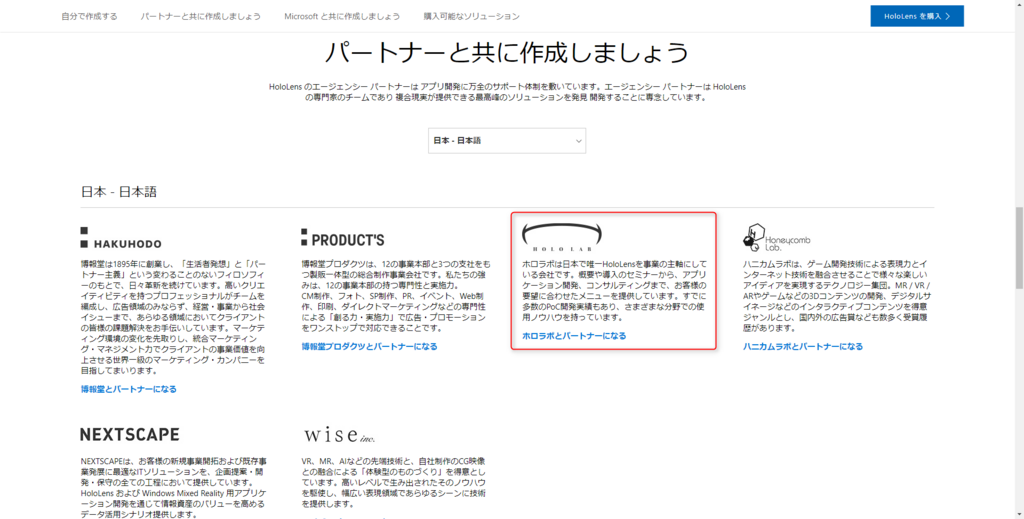The height and width of the screenshot is (519, 1024).
Task: Click the 日本 - 日本語 section heading
Action: click(119, 192)
